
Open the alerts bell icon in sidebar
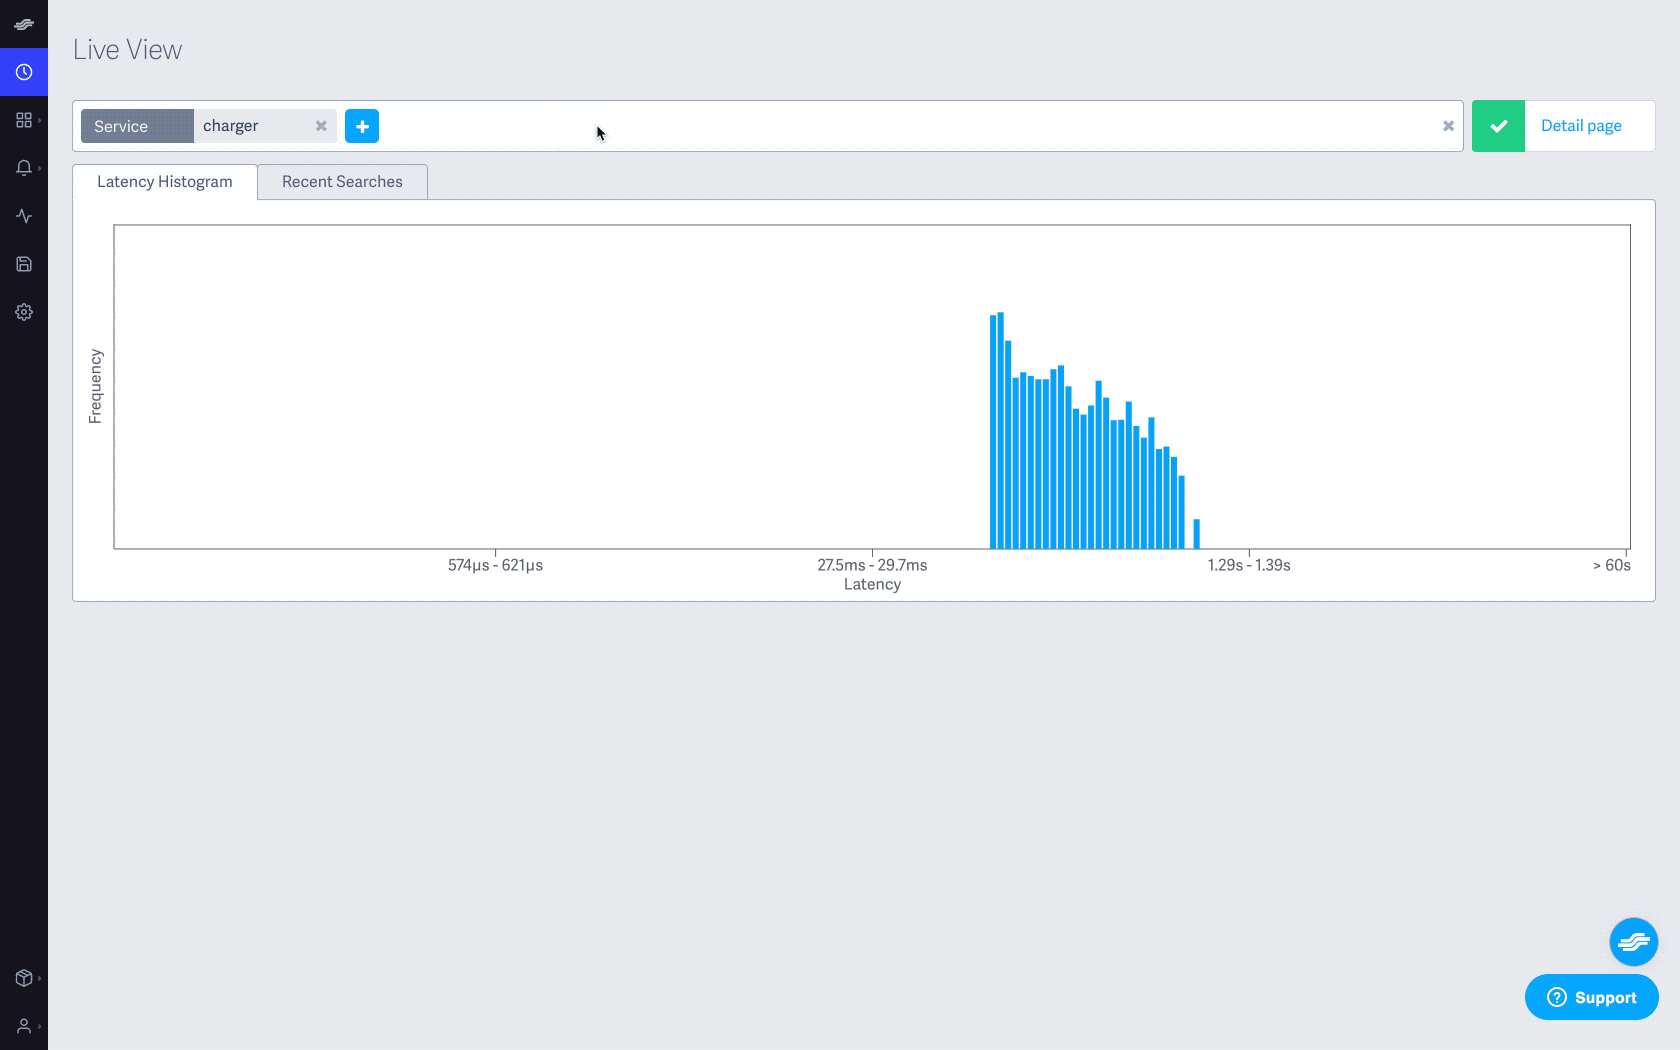click(x=24, y=168)
